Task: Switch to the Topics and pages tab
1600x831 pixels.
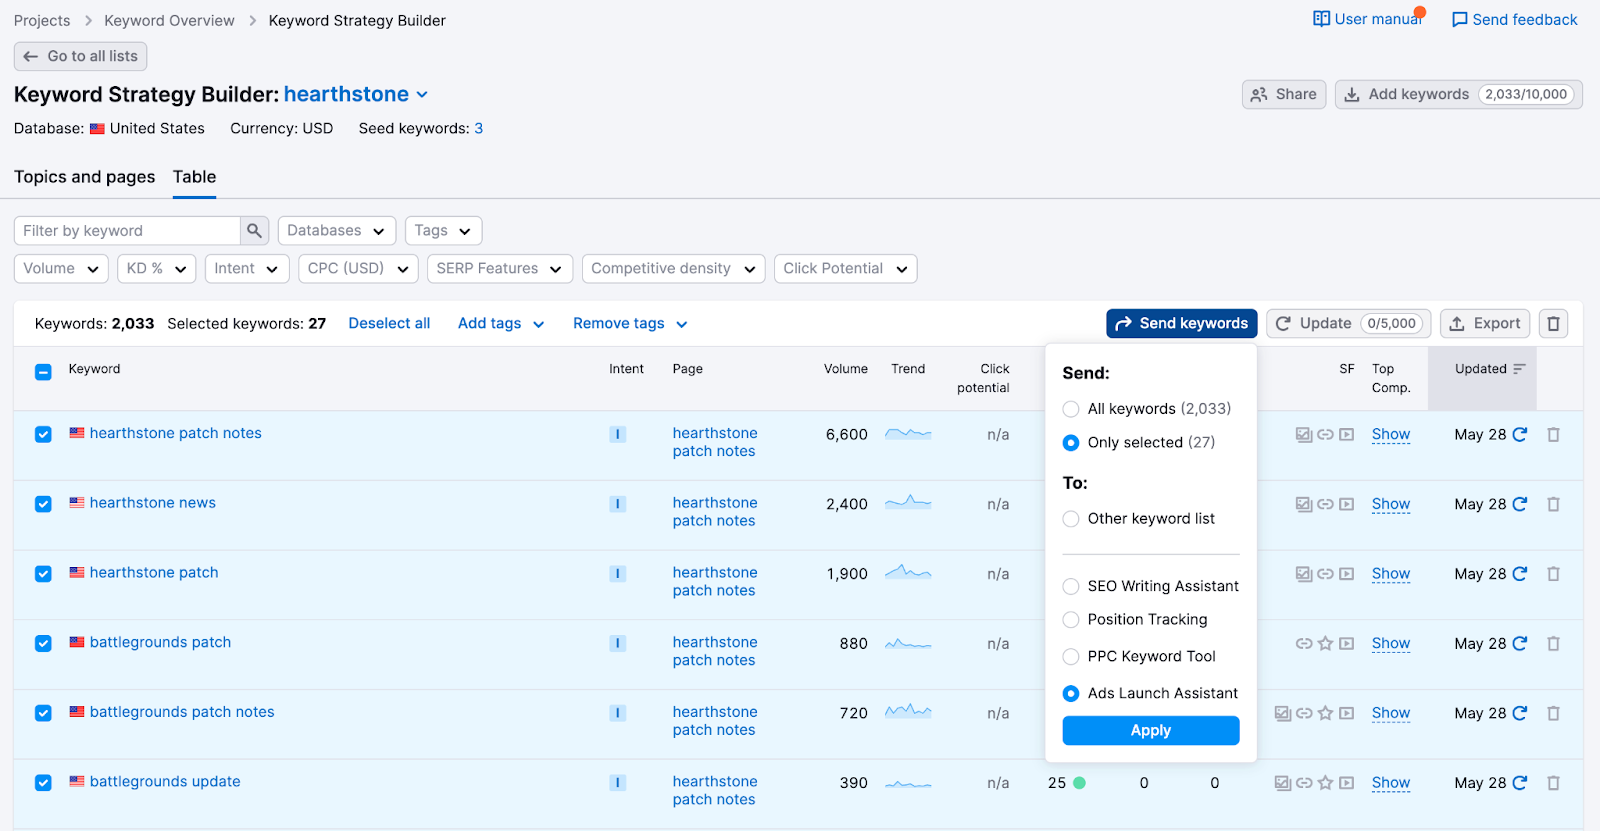Action: [85, 177]
